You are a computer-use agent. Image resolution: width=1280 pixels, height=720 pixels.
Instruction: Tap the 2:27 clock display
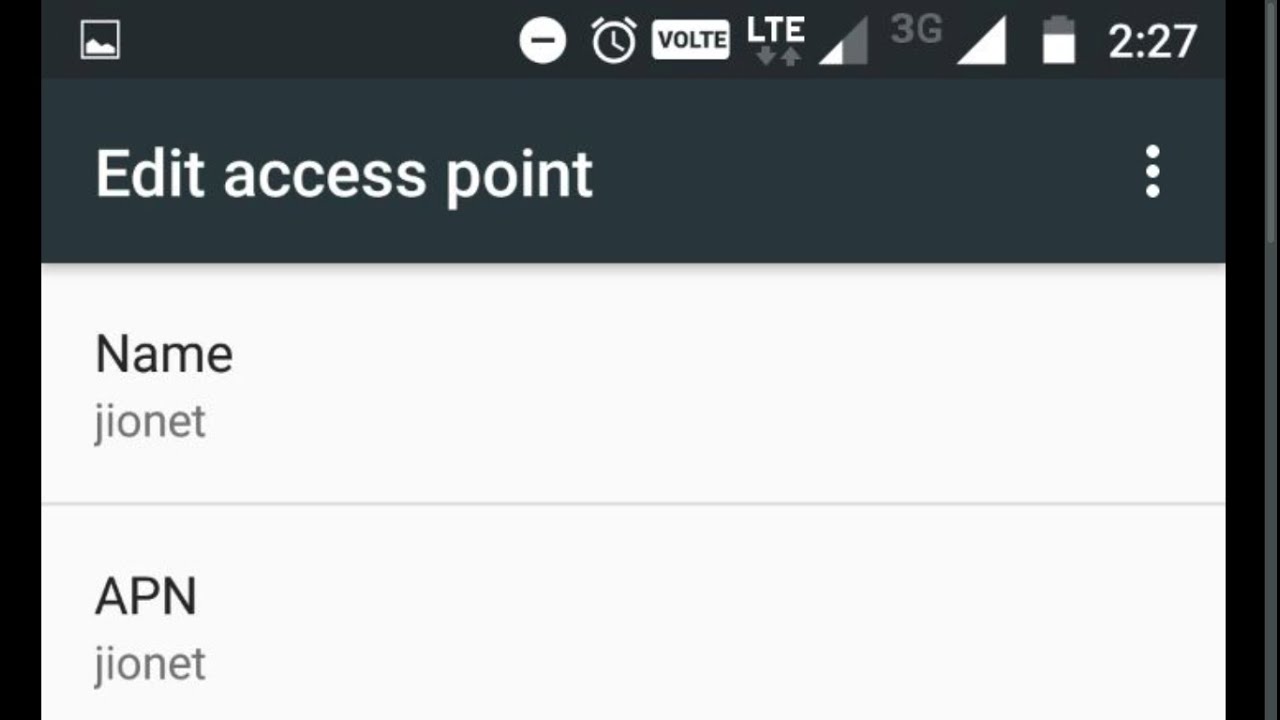click(x=1153, y=41)
